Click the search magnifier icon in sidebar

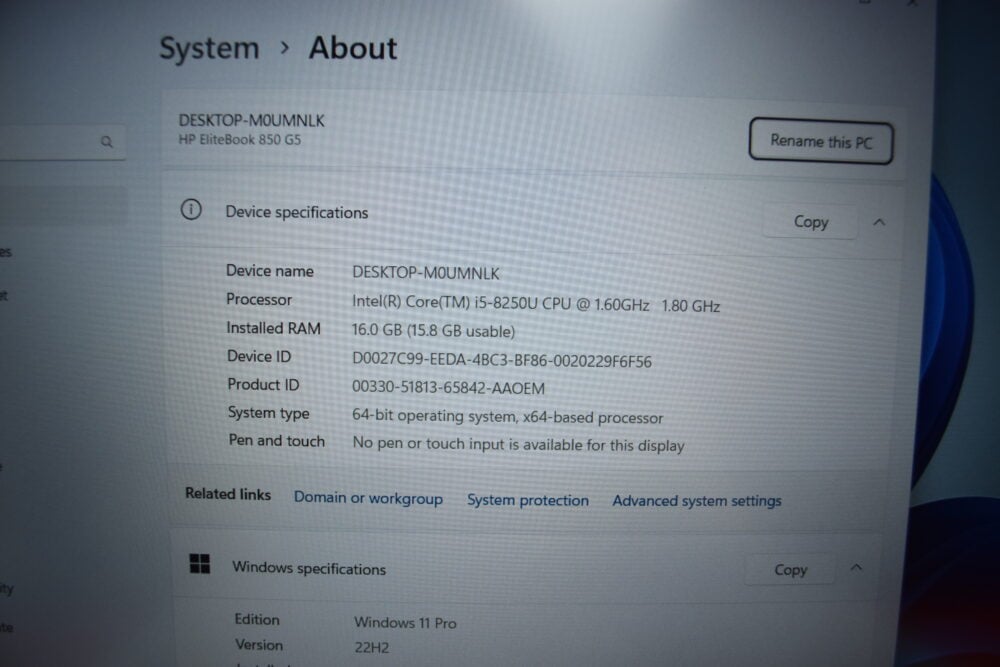(x=107, y=142)
